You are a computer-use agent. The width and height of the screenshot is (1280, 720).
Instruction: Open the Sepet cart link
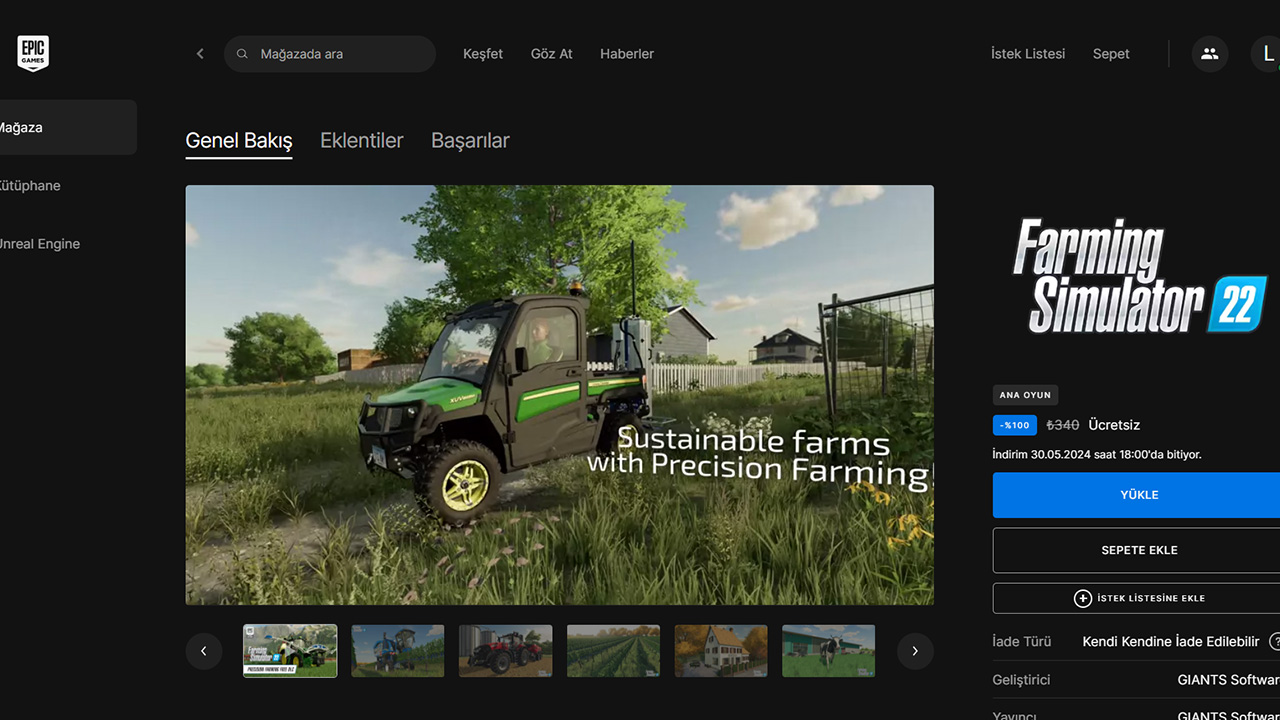pyautogui.click(x=1111, y=54)
